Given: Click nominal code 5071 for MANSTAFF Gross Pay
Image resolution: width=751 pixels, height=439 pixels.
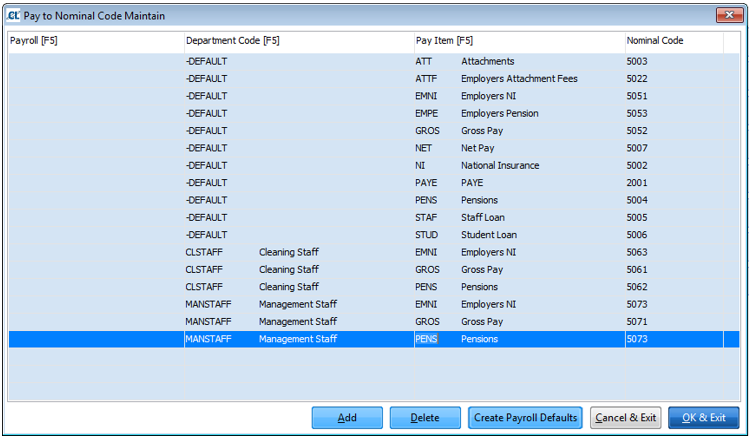Looking at the screenshot, I should point(637,322).
